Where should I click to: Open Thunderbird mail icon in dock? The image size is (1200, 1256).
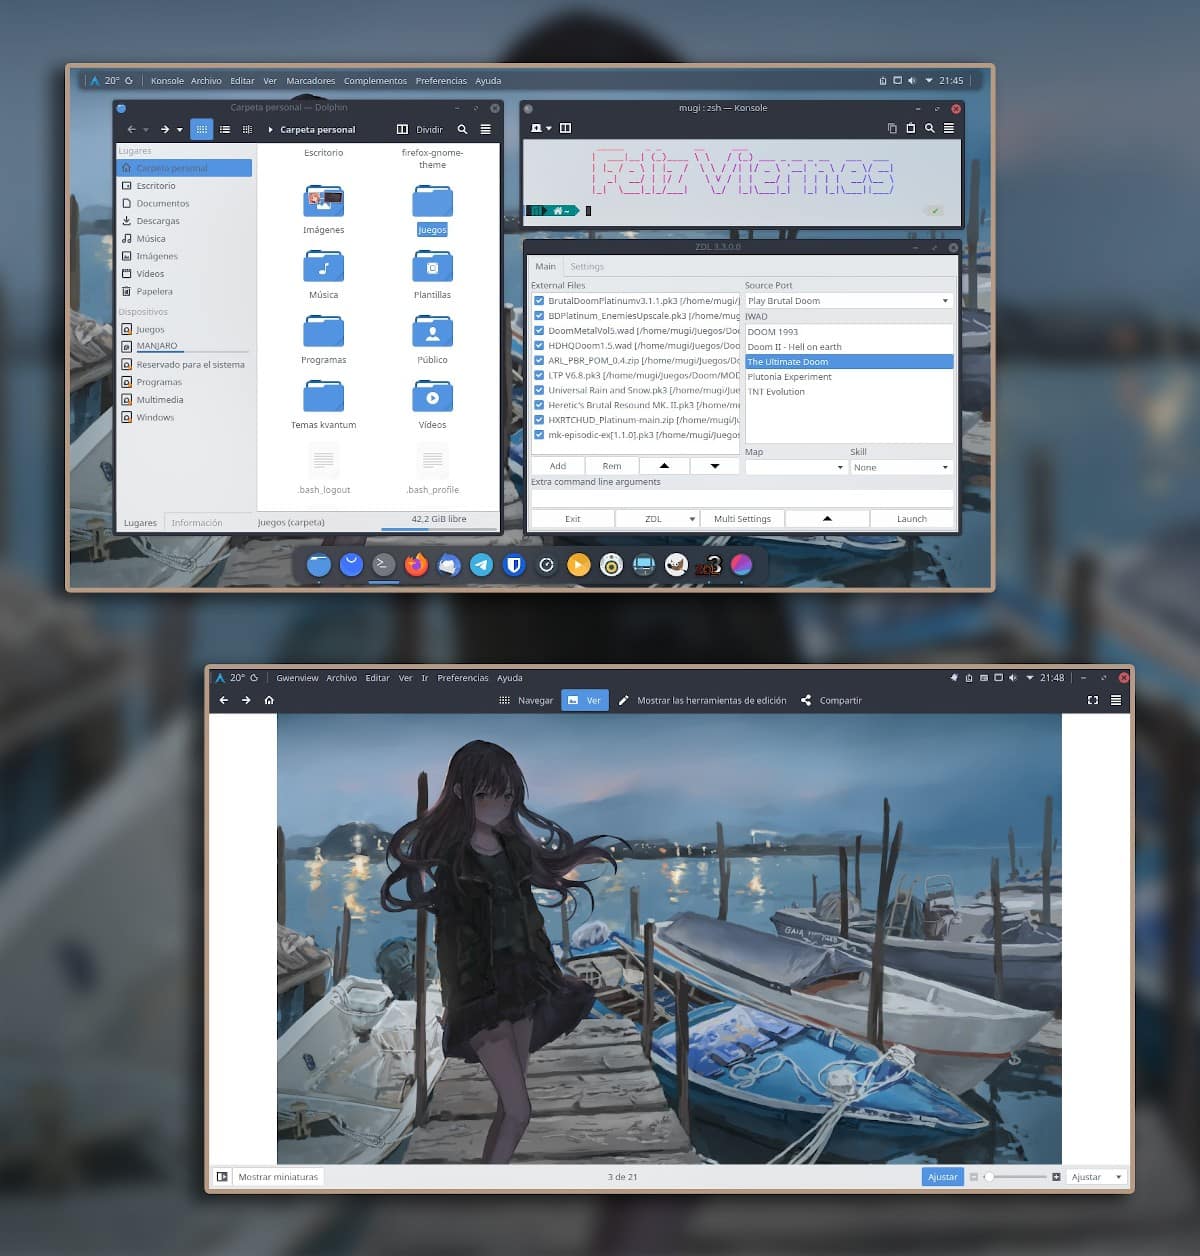(x=449, y=565)
